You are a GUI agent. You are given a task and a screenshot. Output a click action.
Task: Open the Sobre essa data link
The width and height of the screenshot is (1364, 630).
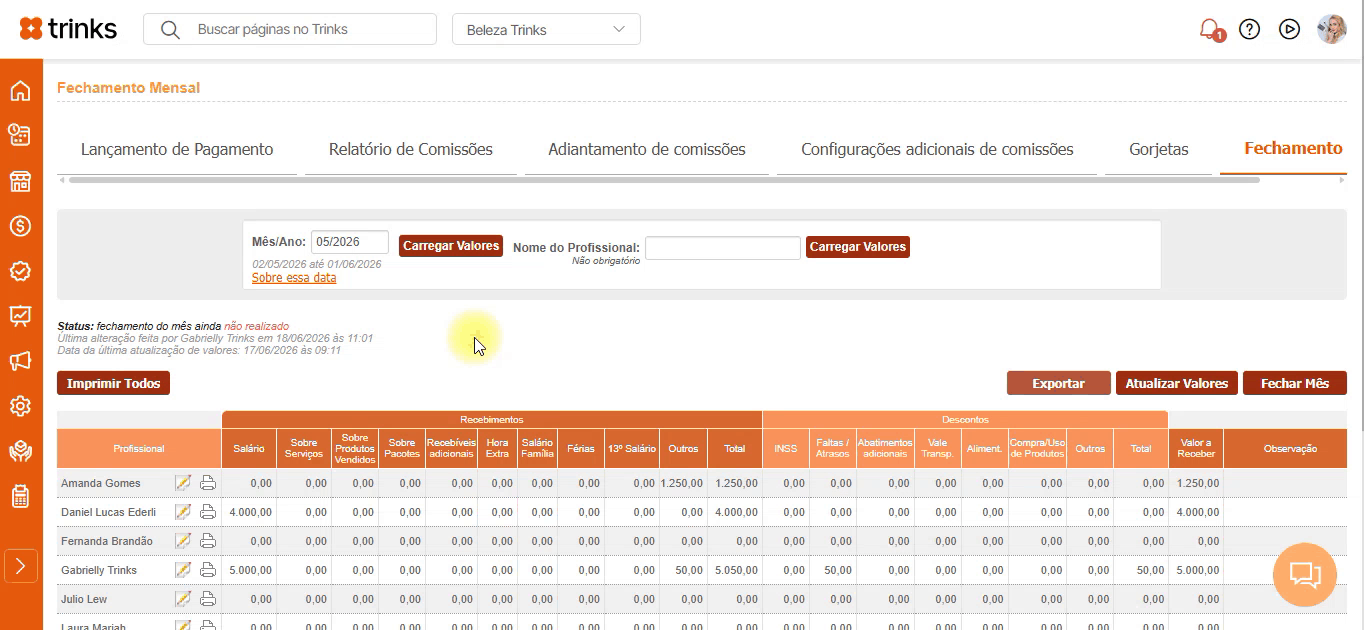(x=294, y=278)
